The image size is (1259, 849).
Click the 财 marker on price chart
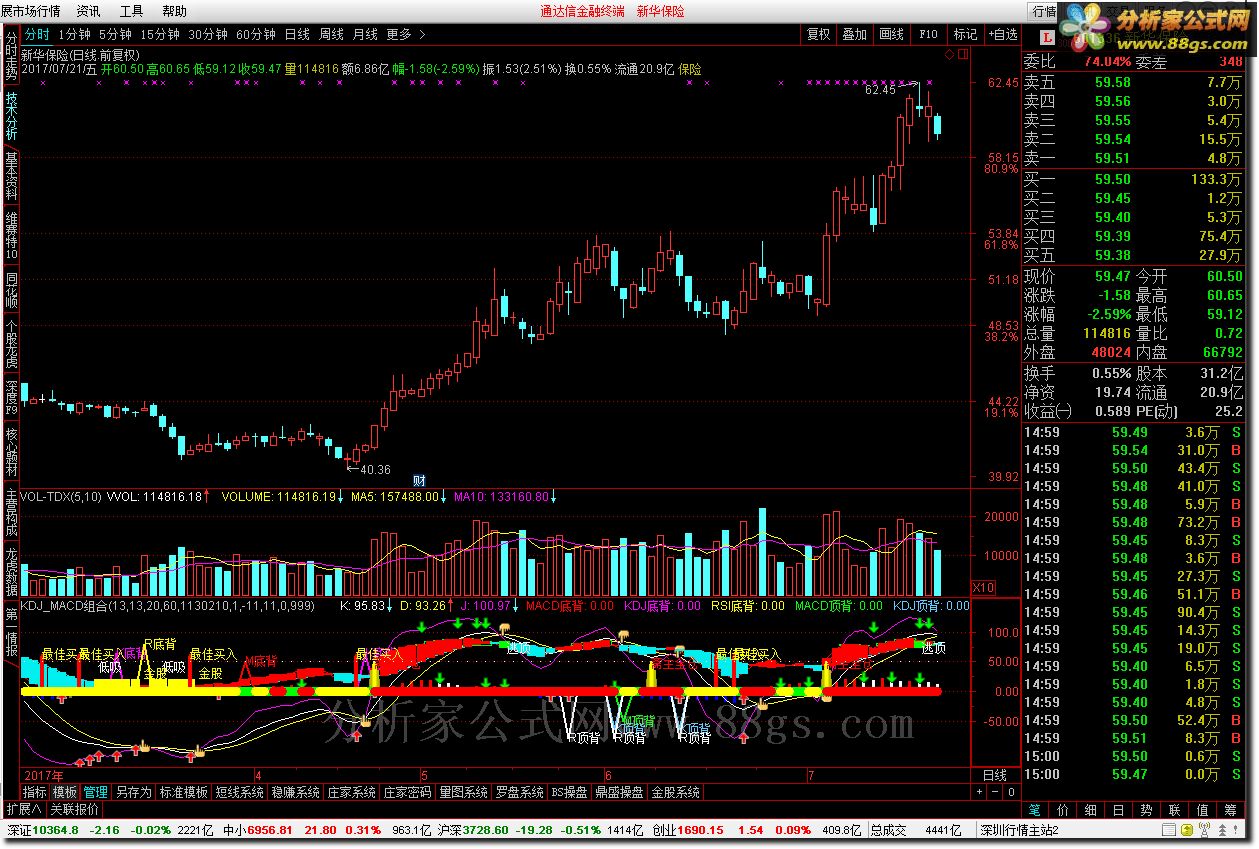pos(420,481)
